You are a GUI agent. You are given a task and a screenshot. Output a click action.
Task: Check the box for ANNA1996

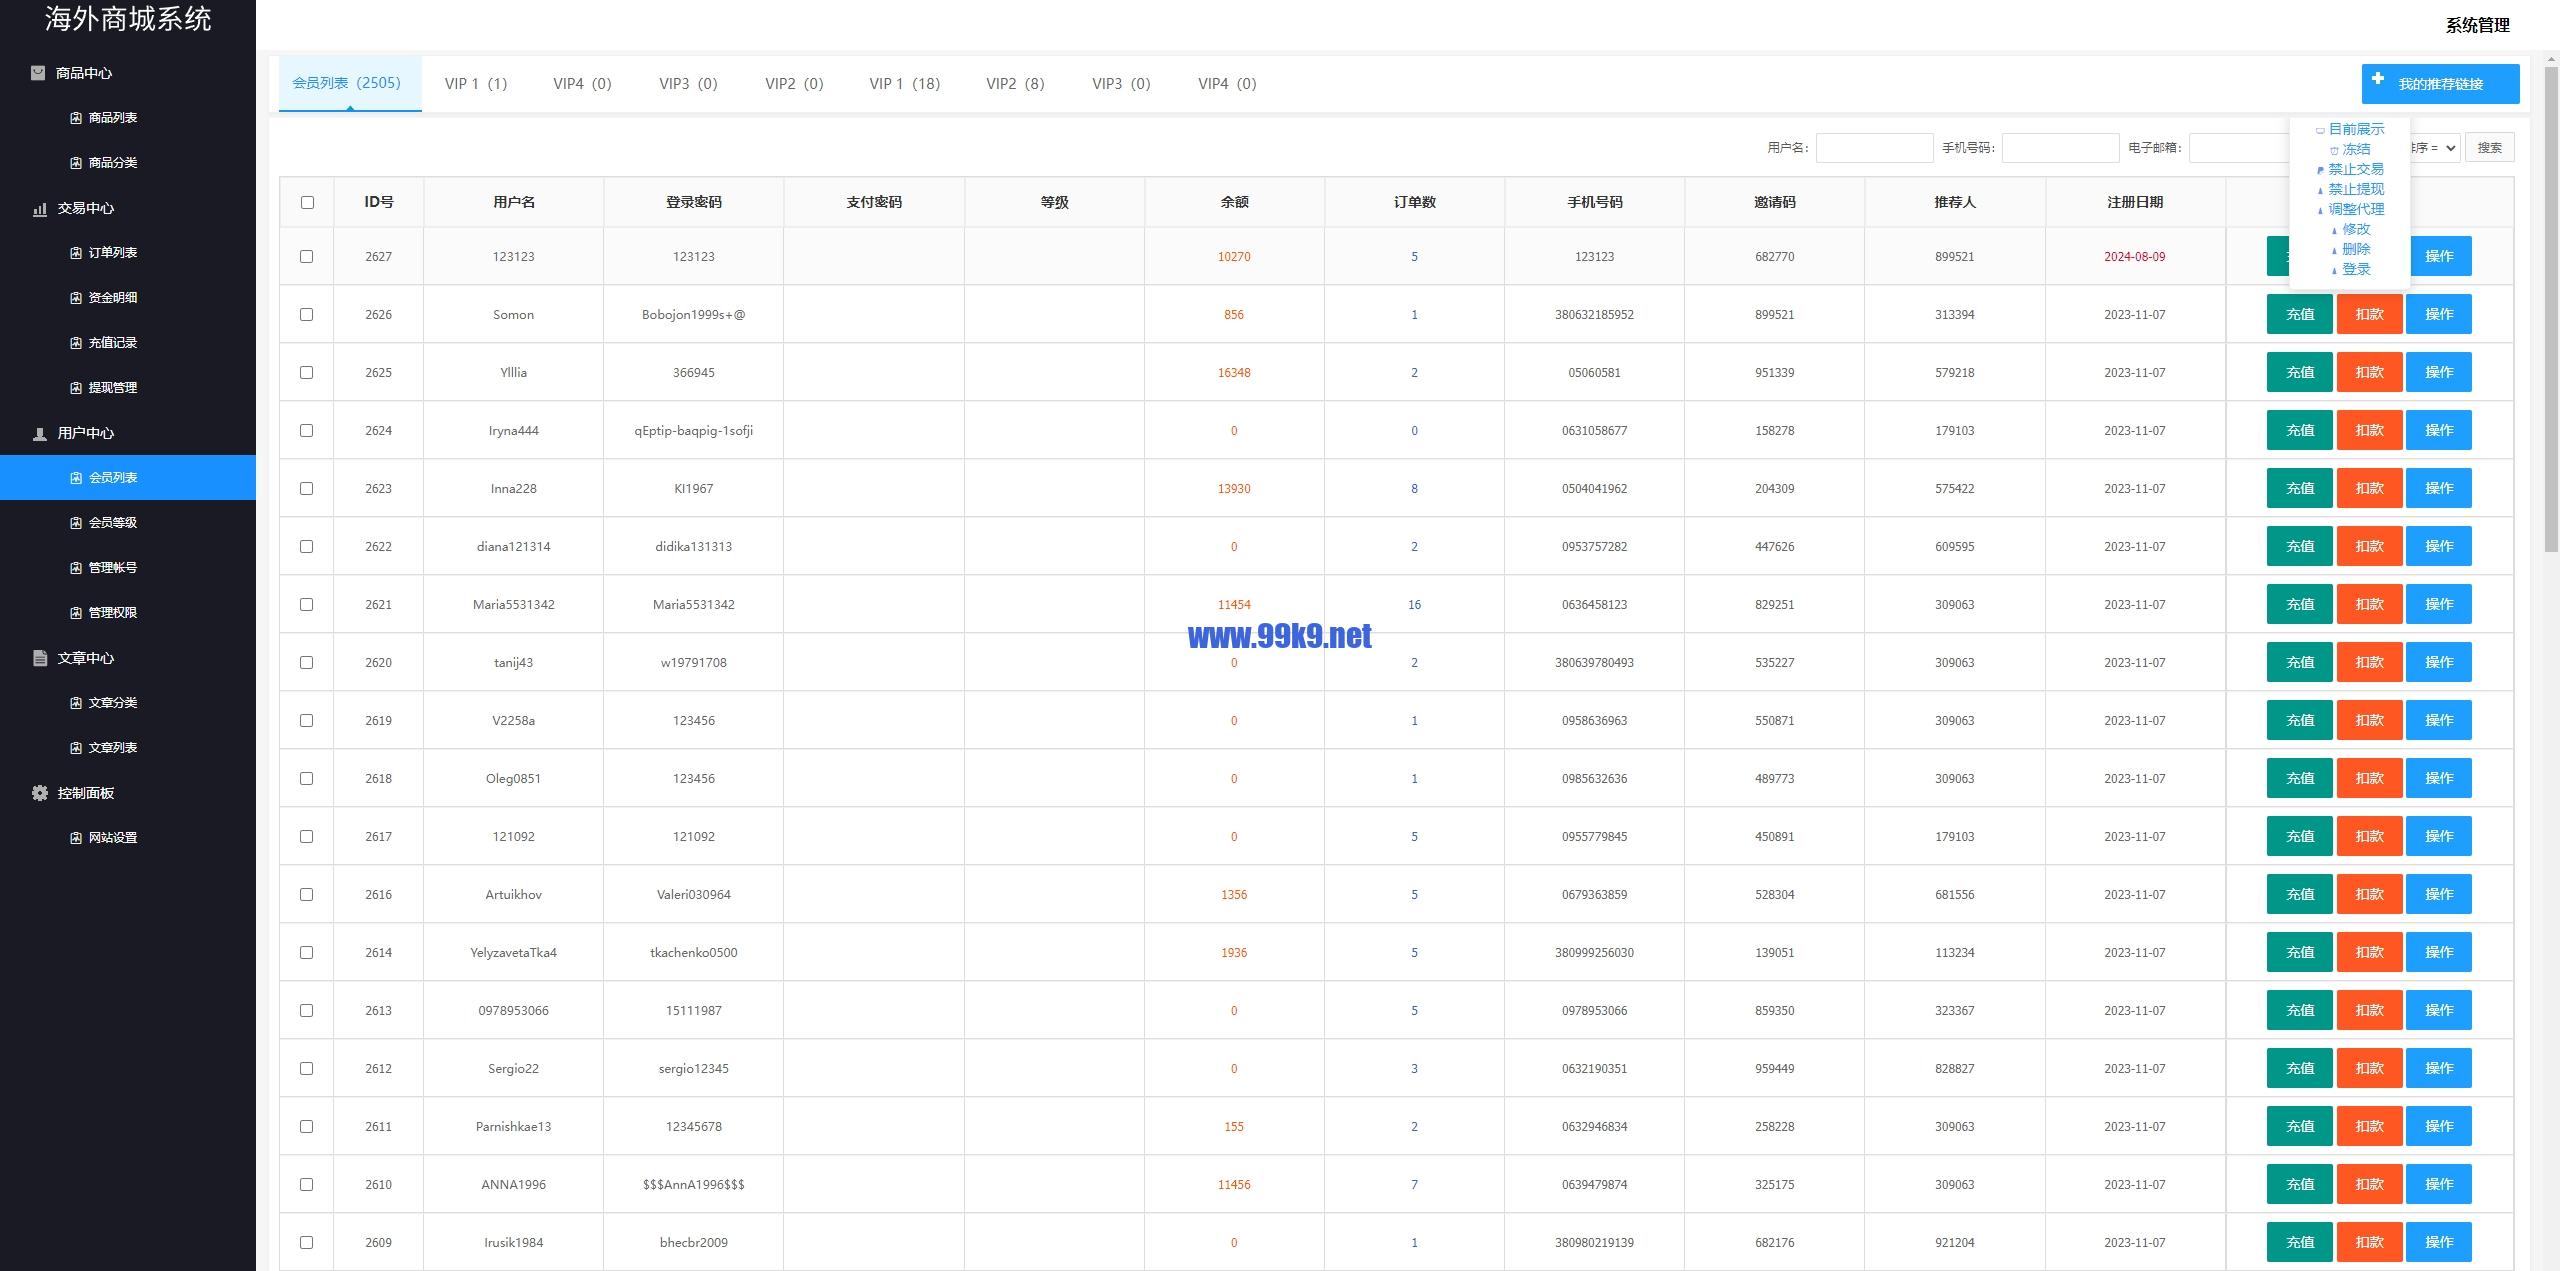click(x=307, y=1185)
